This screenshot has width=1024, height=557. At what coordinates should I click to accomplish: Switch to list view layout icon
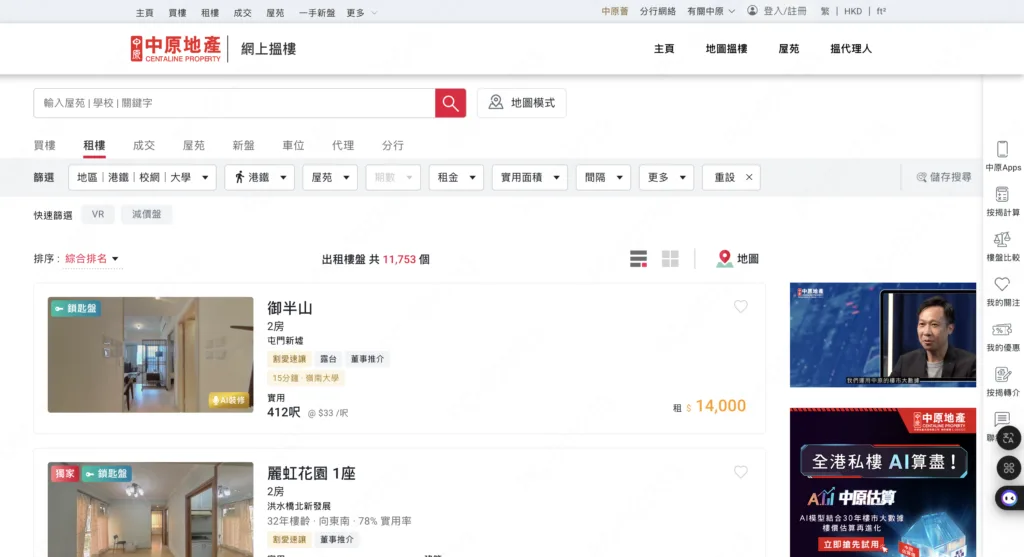638,259
